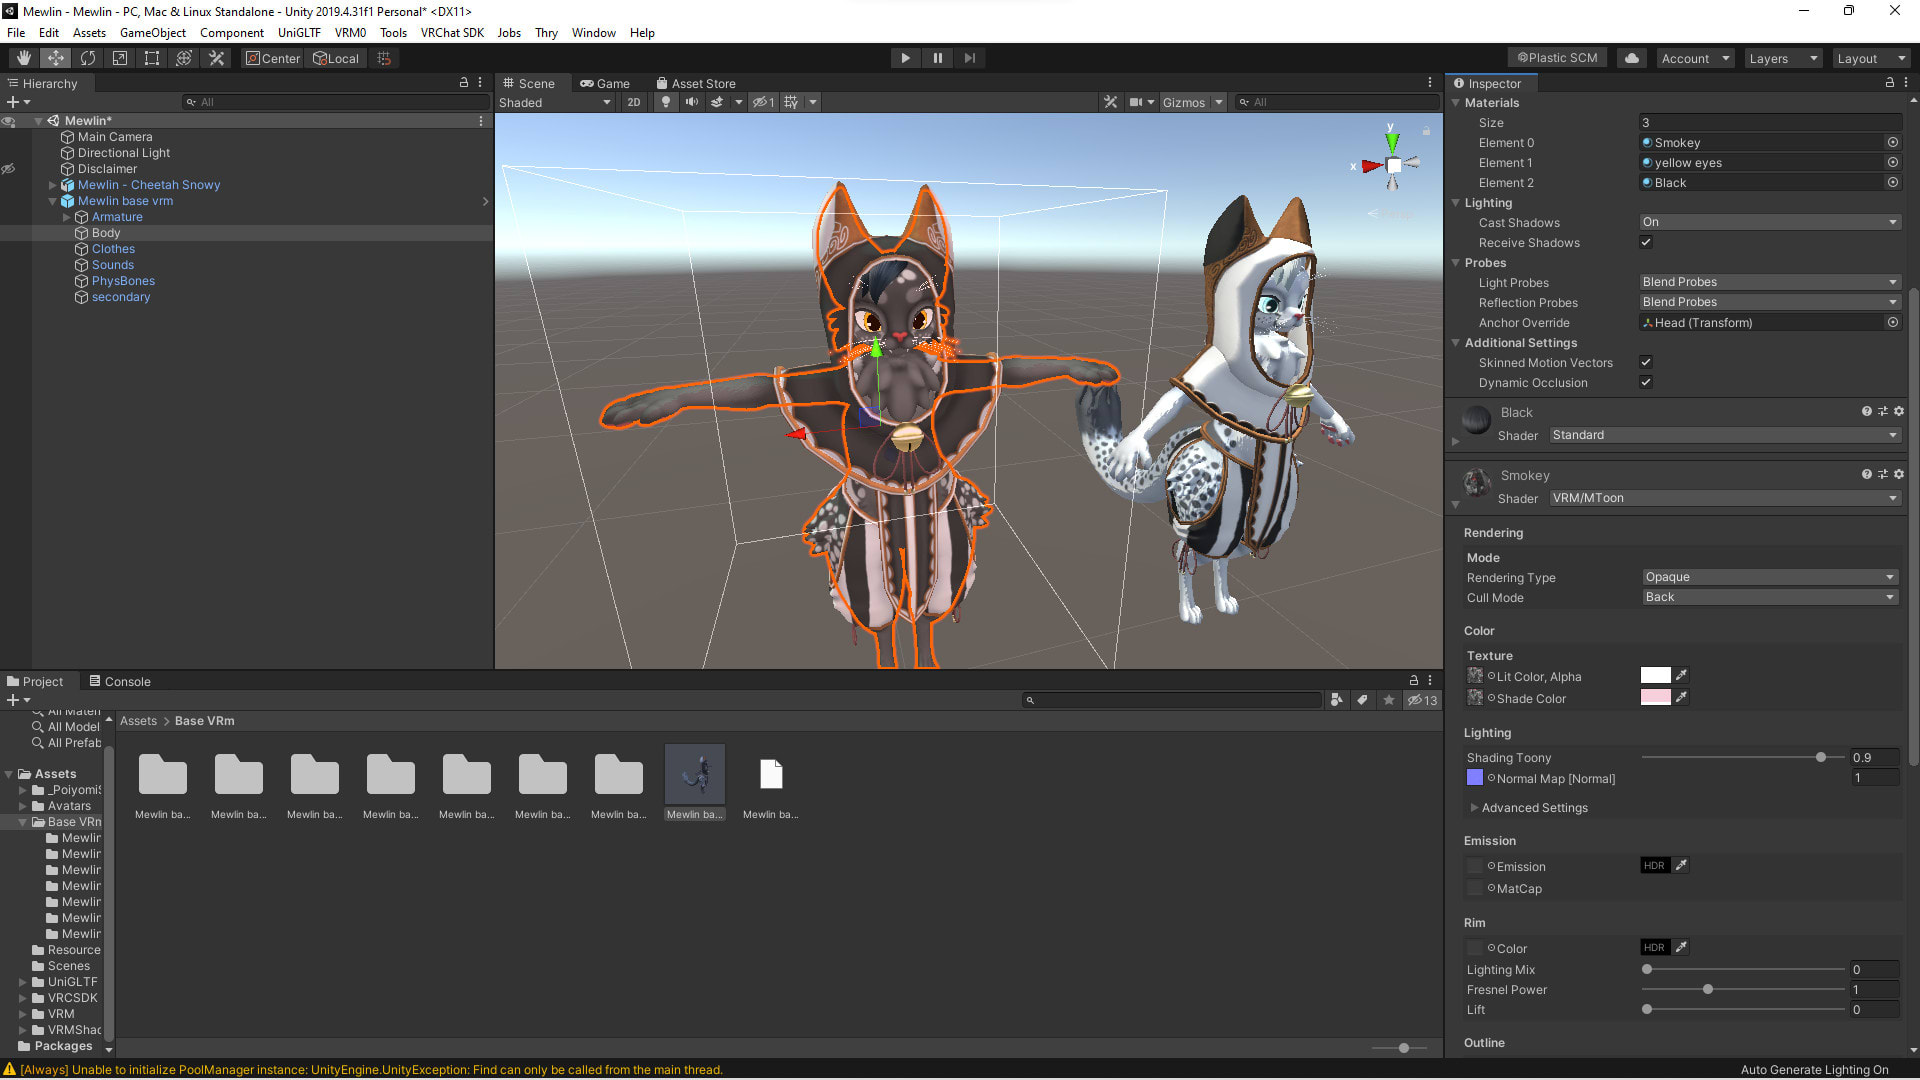Toggle Receive Shadows checkbox
This screenshot has width=1920, height=1080.
pyautogui.click(x=1647, y=241)
